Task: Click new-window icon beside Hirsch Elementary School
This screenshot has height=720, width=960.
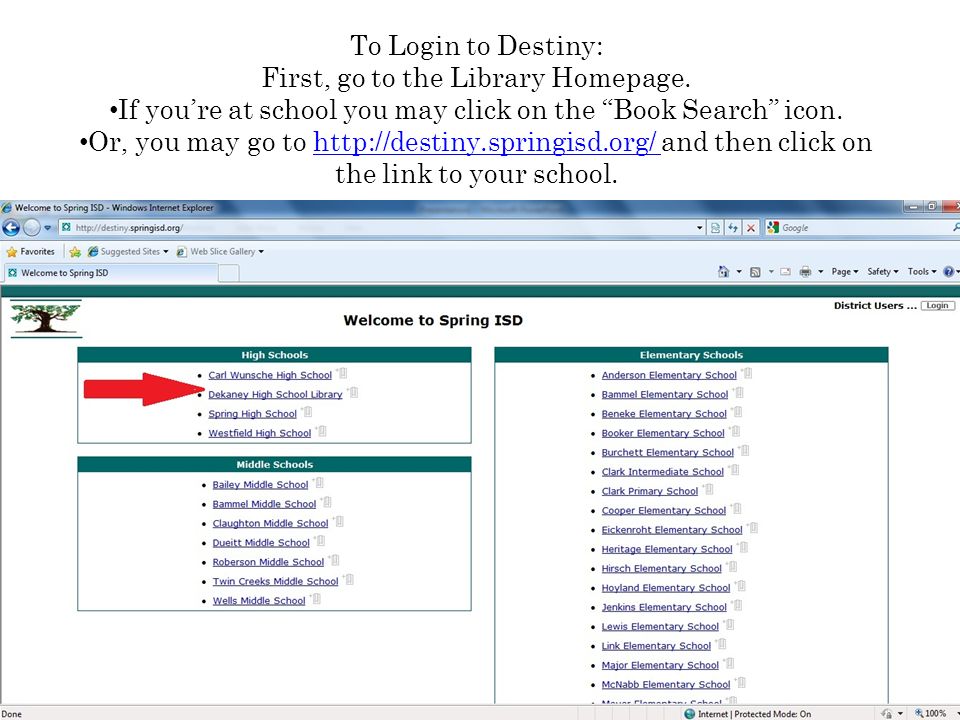Action: coord(732,566)
